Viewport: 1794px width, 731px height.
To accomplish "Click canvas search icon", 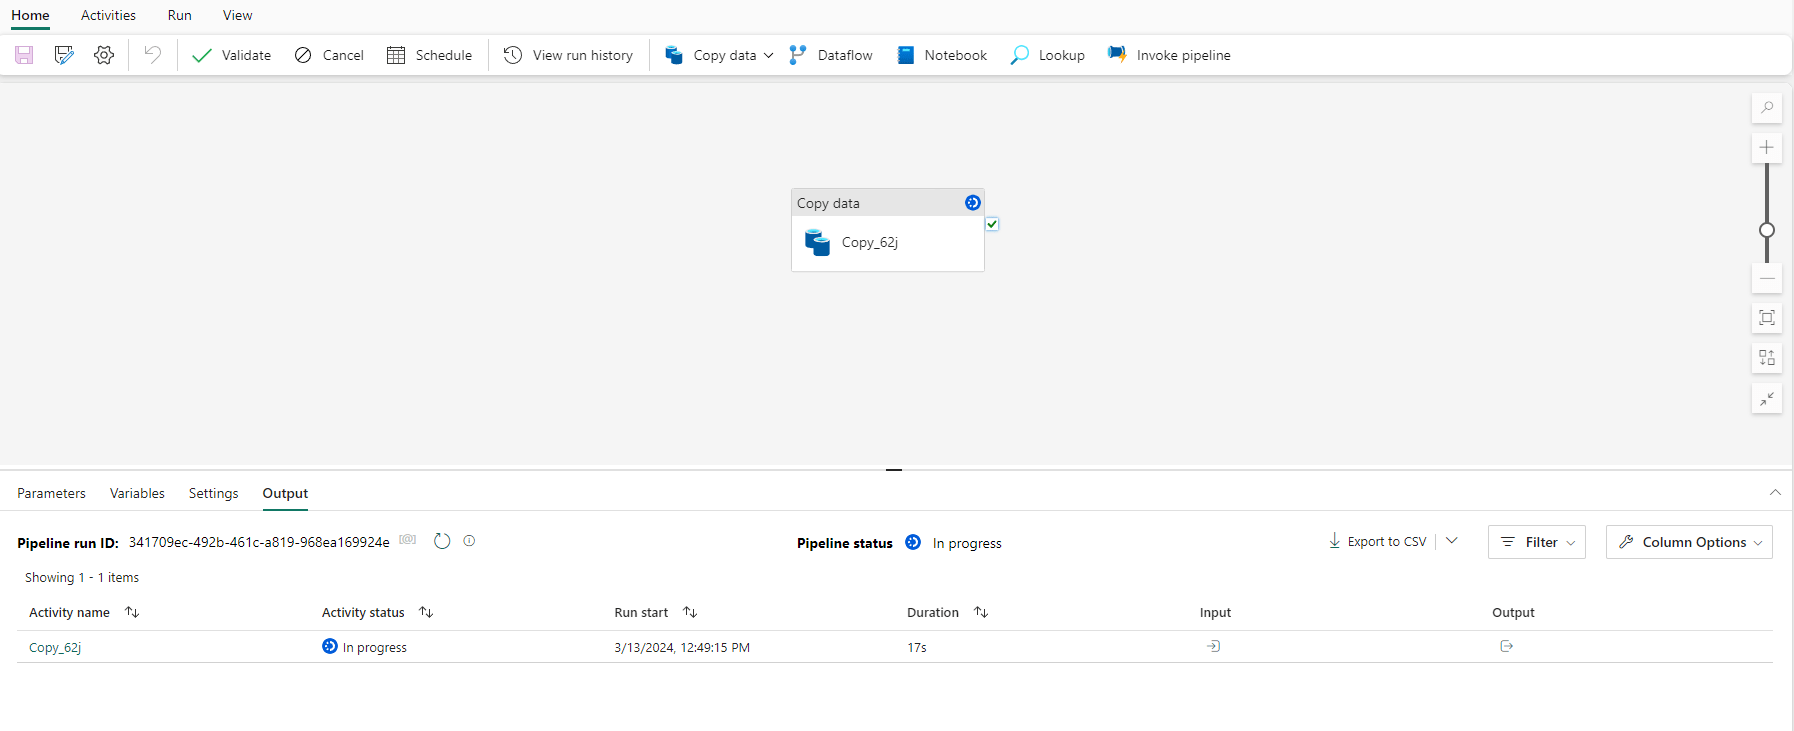I will tap(1767, 108).
